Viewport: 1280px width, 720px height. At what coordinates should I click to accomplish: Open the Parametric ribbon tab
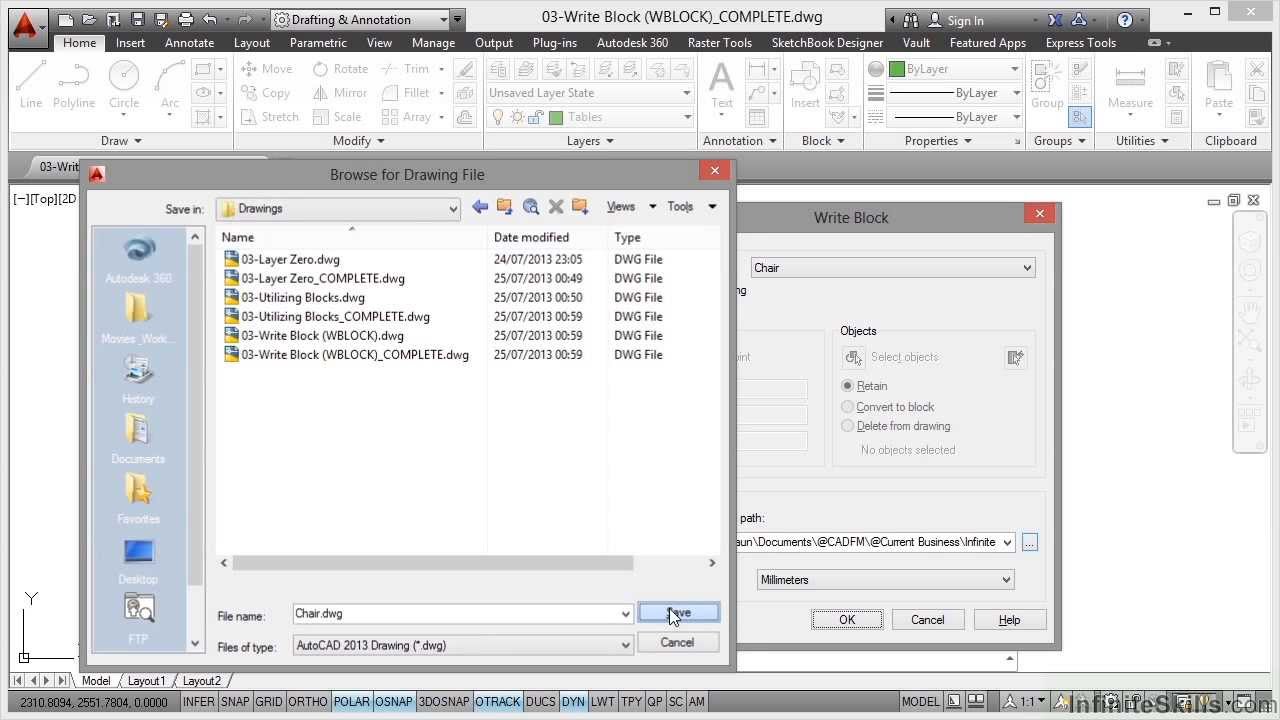tap(318, 43)
